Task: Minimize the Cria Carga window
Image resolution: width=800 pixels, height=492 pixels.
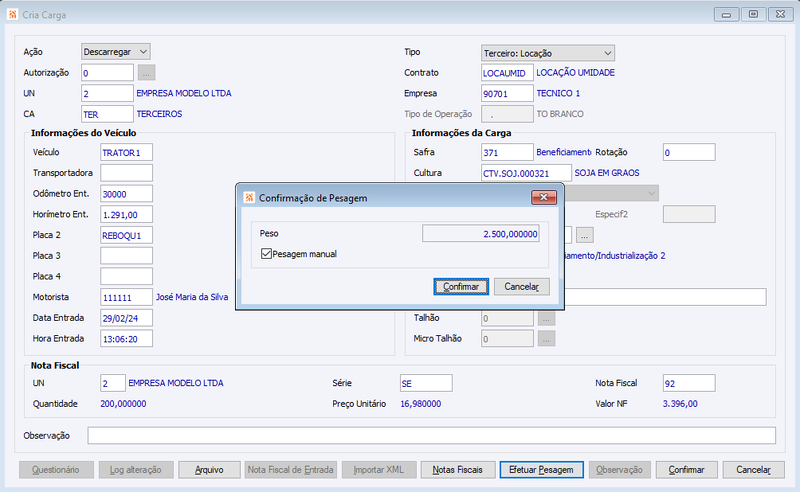Action: point(727,14)
